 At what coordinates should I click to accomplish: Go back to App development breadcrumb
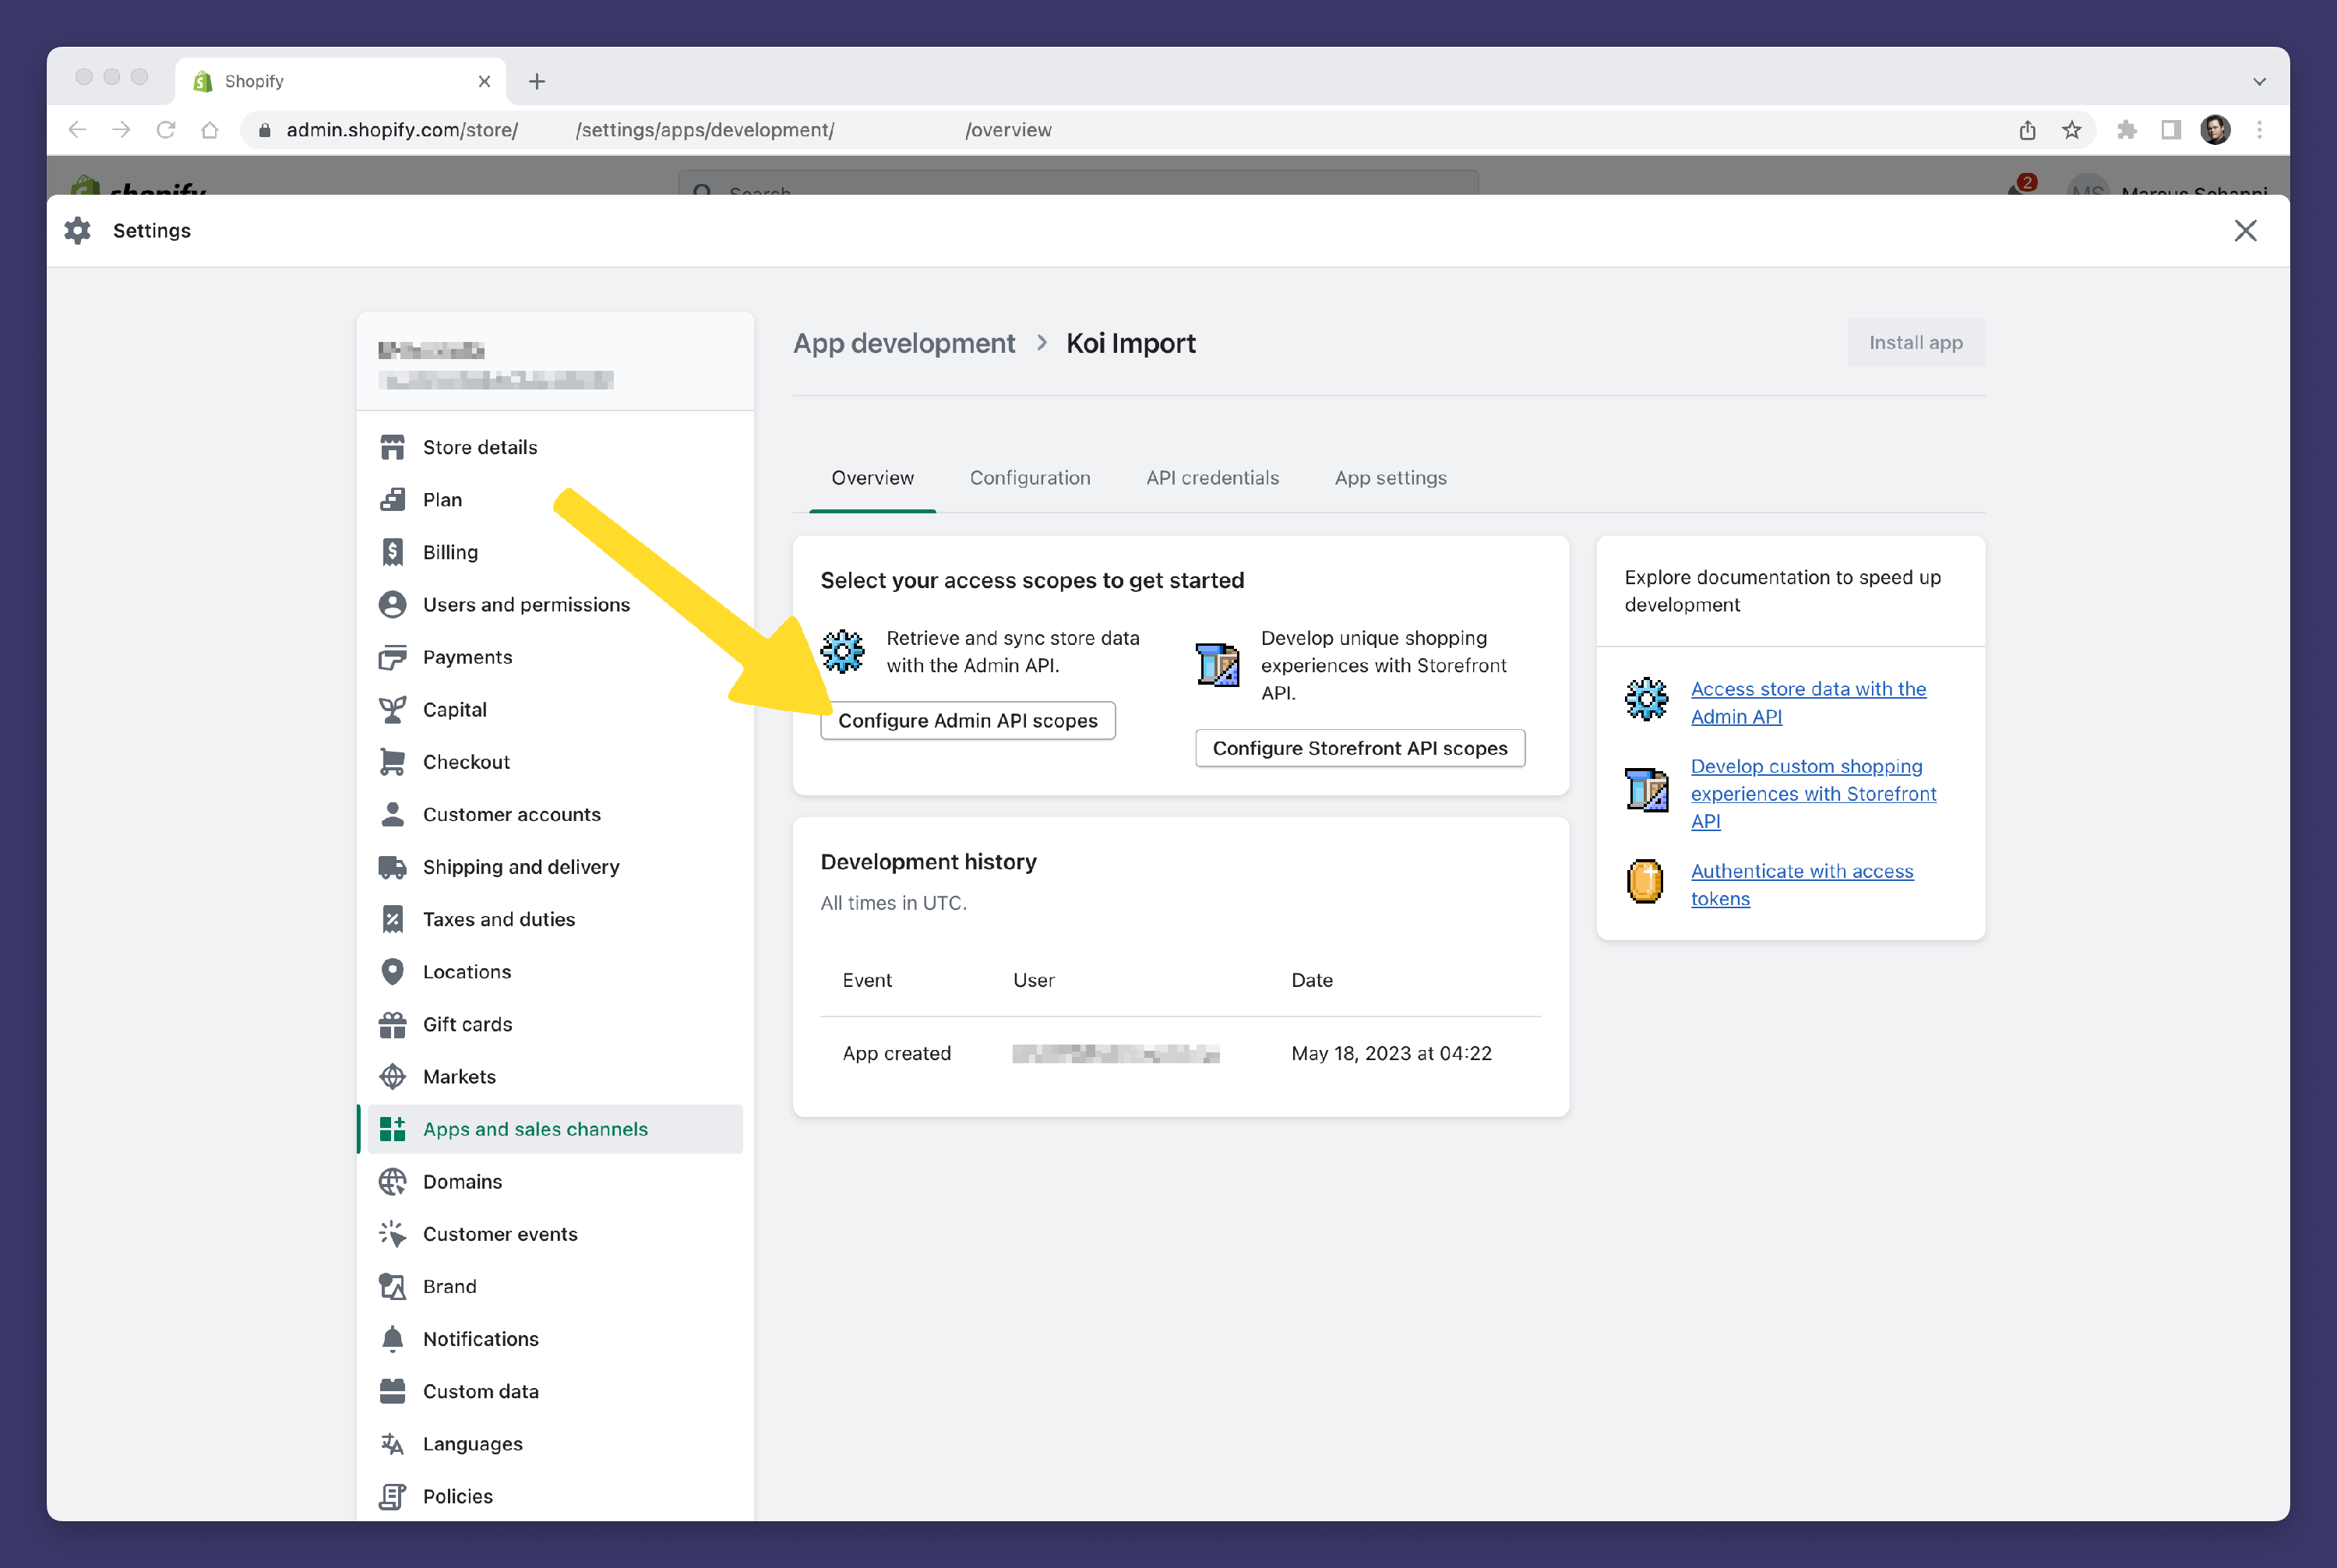click(903, 343)
